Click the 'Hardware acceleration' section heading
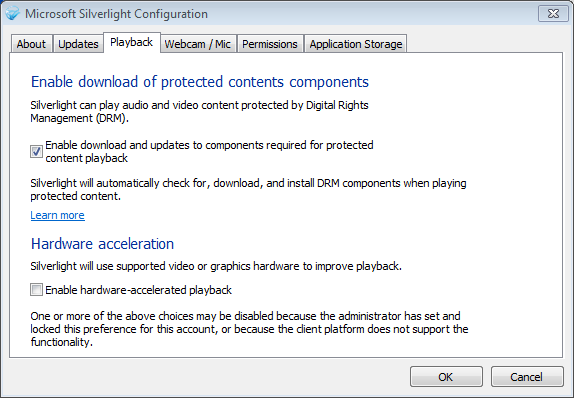The height and width of the screenshot is (398, 574). coord(102,244)
